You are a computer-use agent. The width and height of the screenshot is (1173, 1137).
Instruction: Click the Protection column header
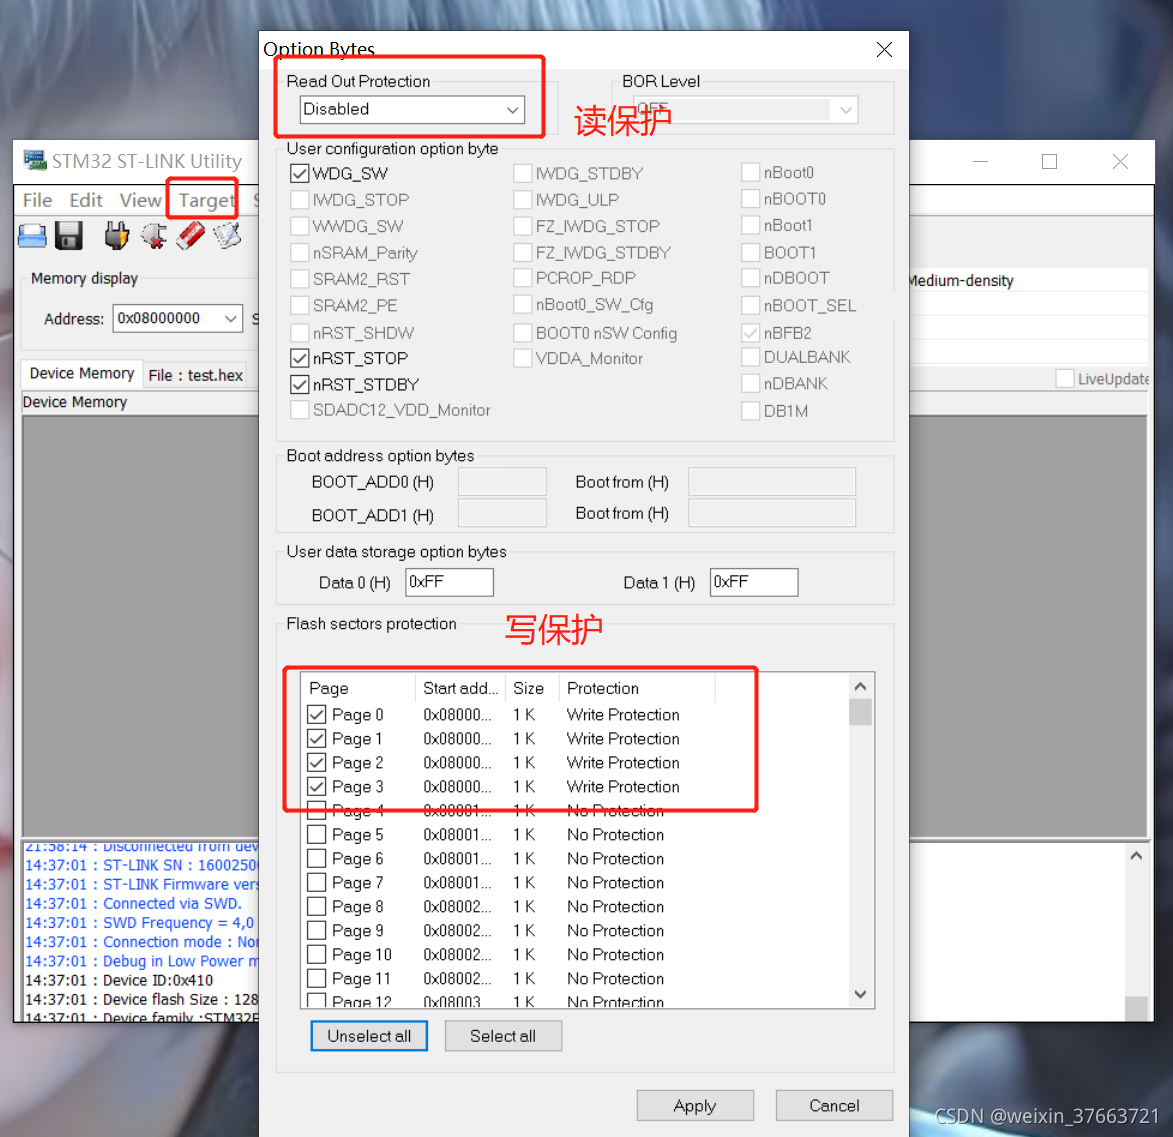pyautogui.click(x=637, y=688)
